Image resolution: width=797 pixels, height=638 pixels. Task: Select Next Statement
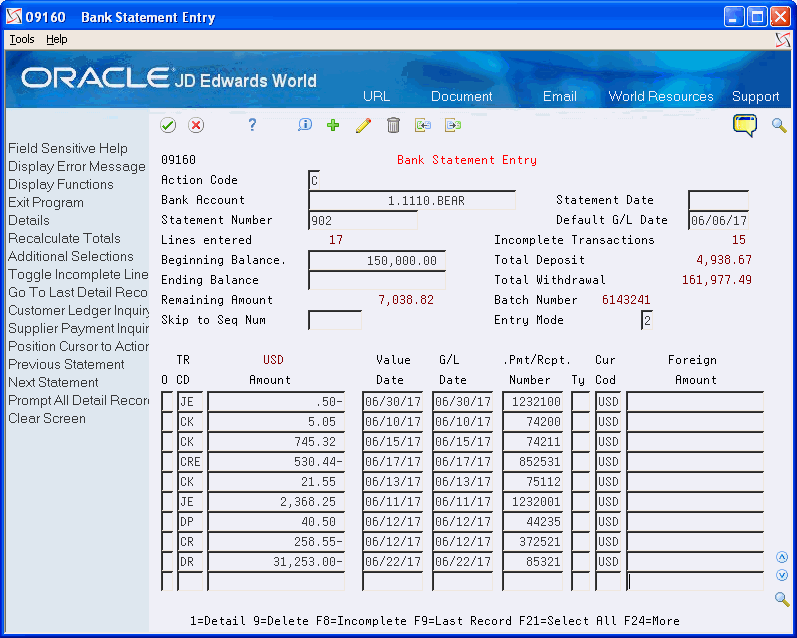click(x=53, y=382)
